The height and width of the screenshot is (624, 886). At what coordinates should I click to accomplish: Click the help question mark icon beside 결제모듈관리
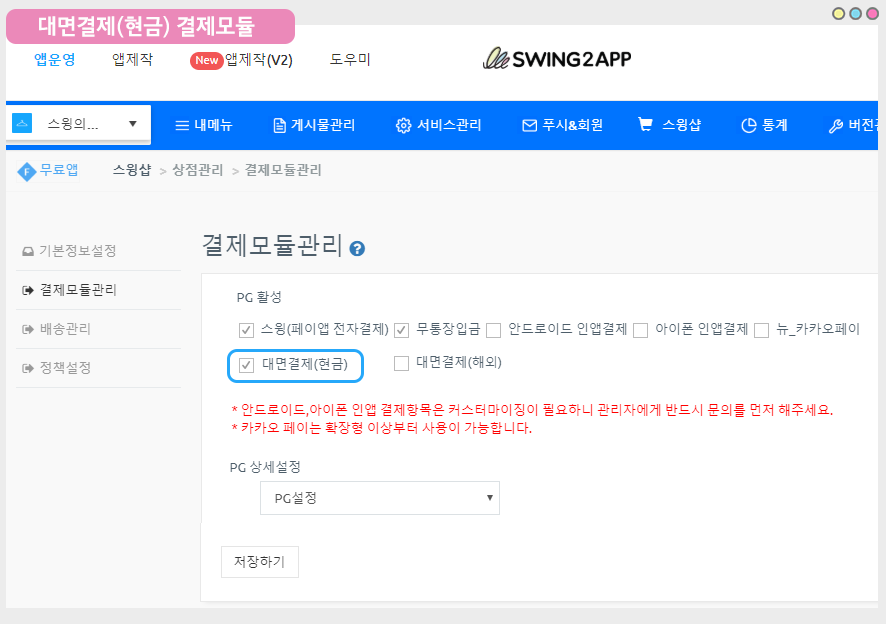[x=357, y=249]
